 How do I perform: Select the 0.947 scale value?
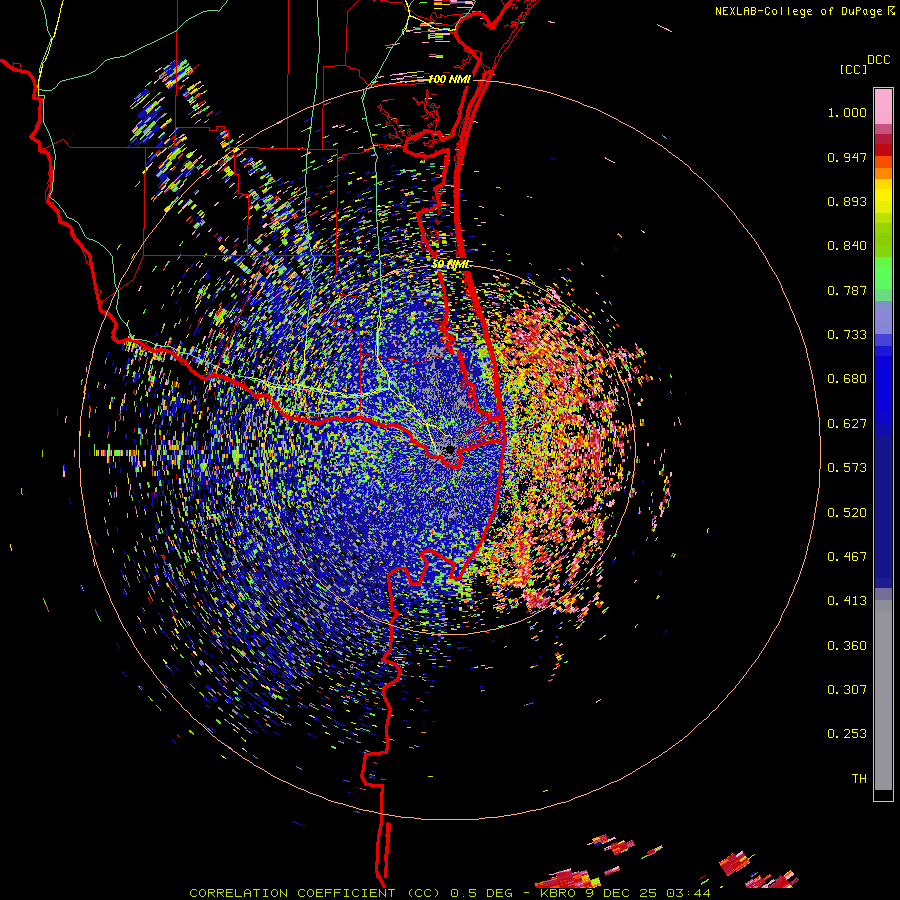tap(847, 157)
